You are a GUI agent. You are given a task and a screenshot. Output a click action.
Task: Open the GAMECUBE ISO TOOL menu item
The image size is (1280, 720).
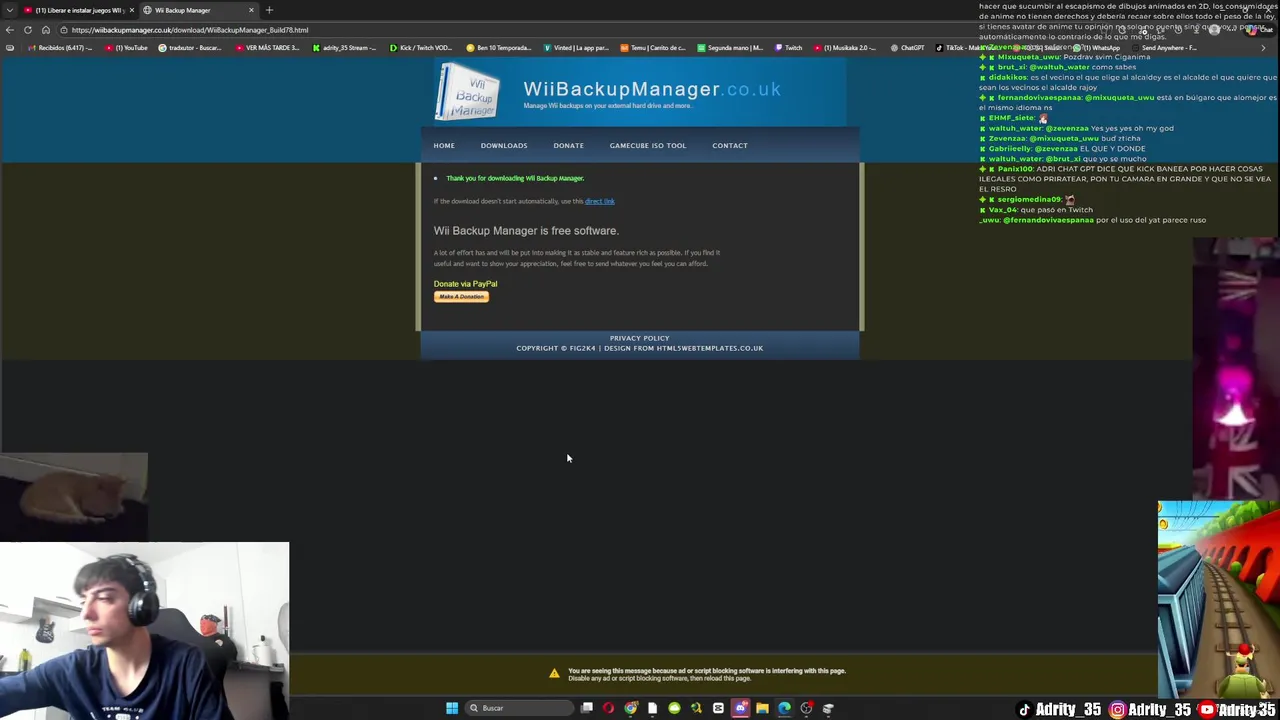(x=648, y=145)
